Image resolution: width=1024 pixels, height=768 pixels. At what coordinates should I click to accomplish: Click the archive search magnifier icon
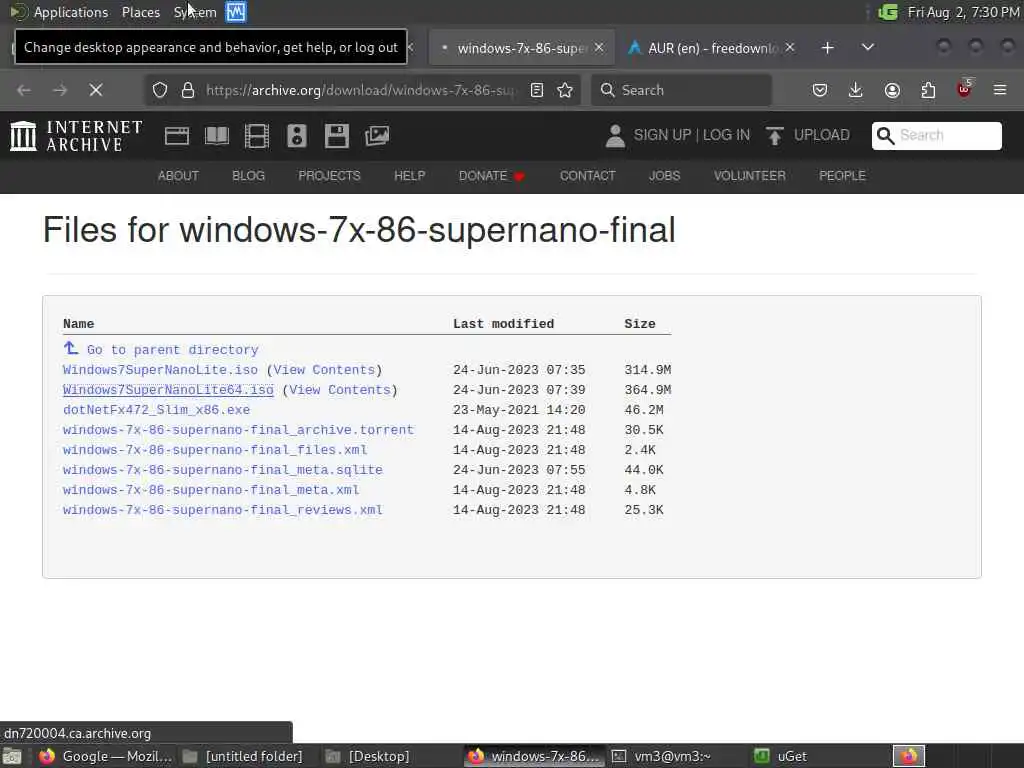coord(885,135)
